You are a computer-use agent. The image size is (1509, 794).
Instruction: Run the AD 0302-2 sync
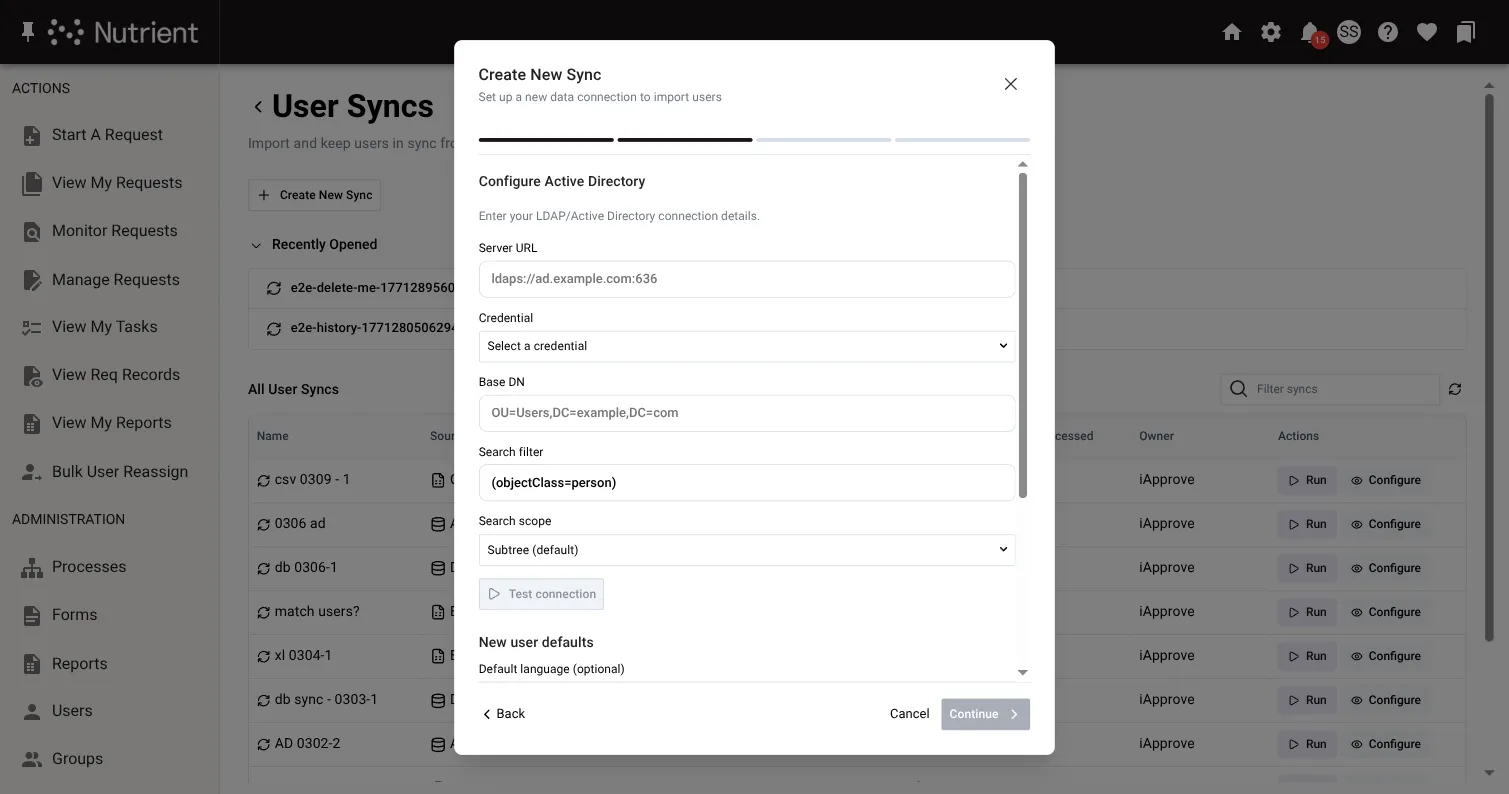tap(1307, 744)
